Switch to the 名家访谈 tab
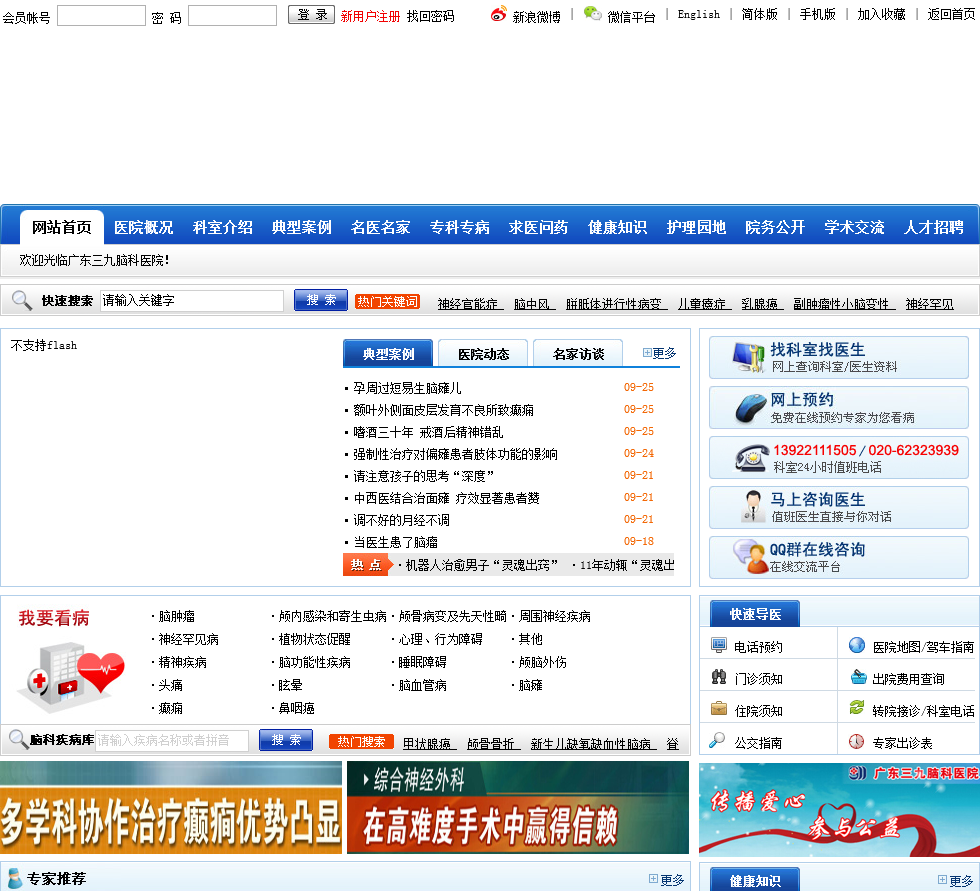 pos(578,354)
